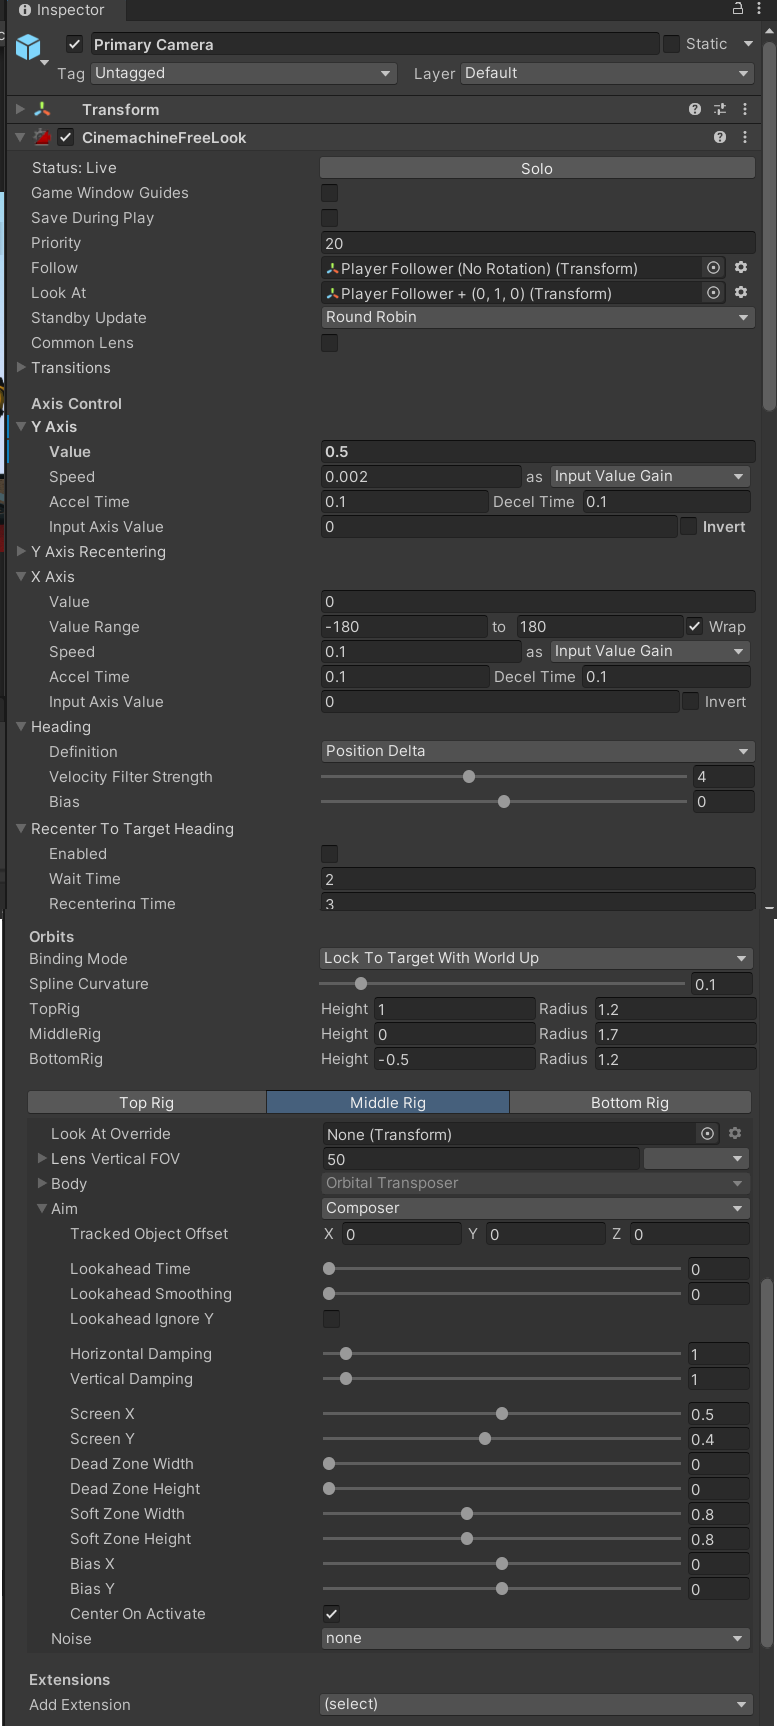Image resolution: width=777 pixels, height=1726 pixels.
Task: Click the Transform presets icon
Action: (720, 109)
